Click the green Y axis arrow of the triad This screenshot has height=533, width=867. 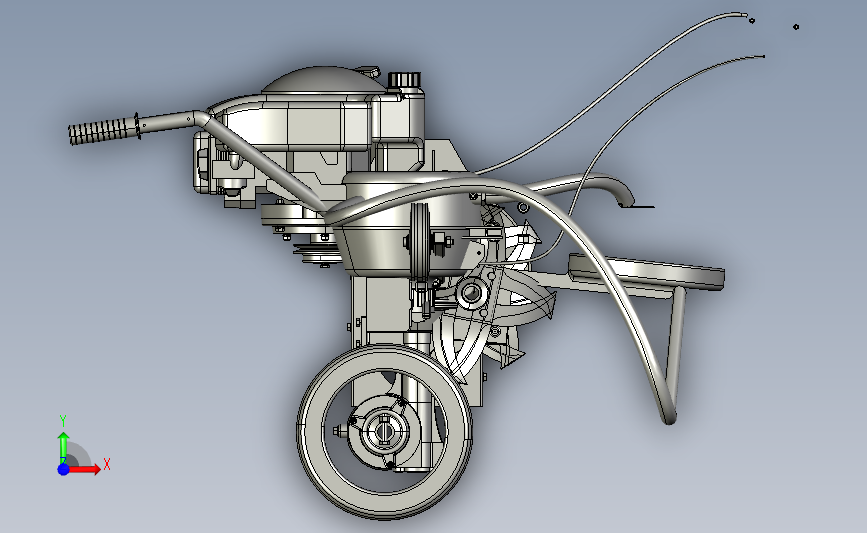(x=63, y=446)
